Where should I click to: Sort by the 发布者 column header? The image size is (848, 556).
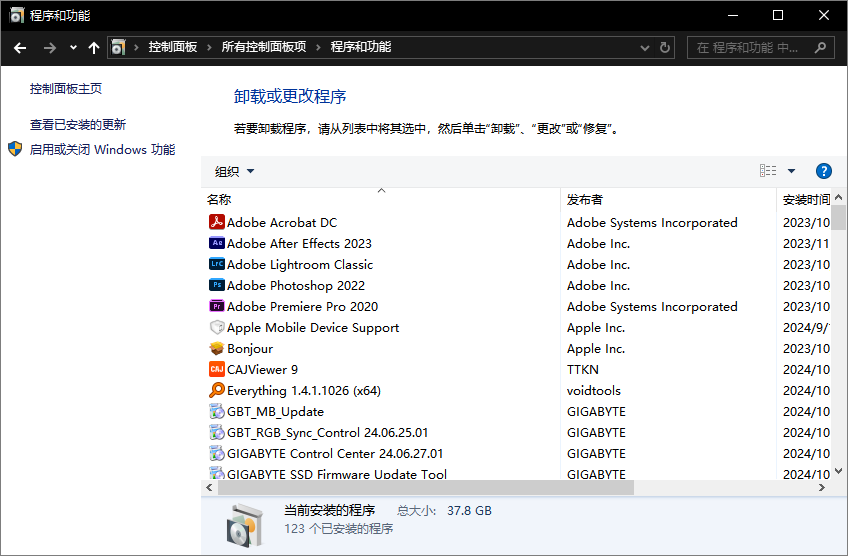[668, 199]
